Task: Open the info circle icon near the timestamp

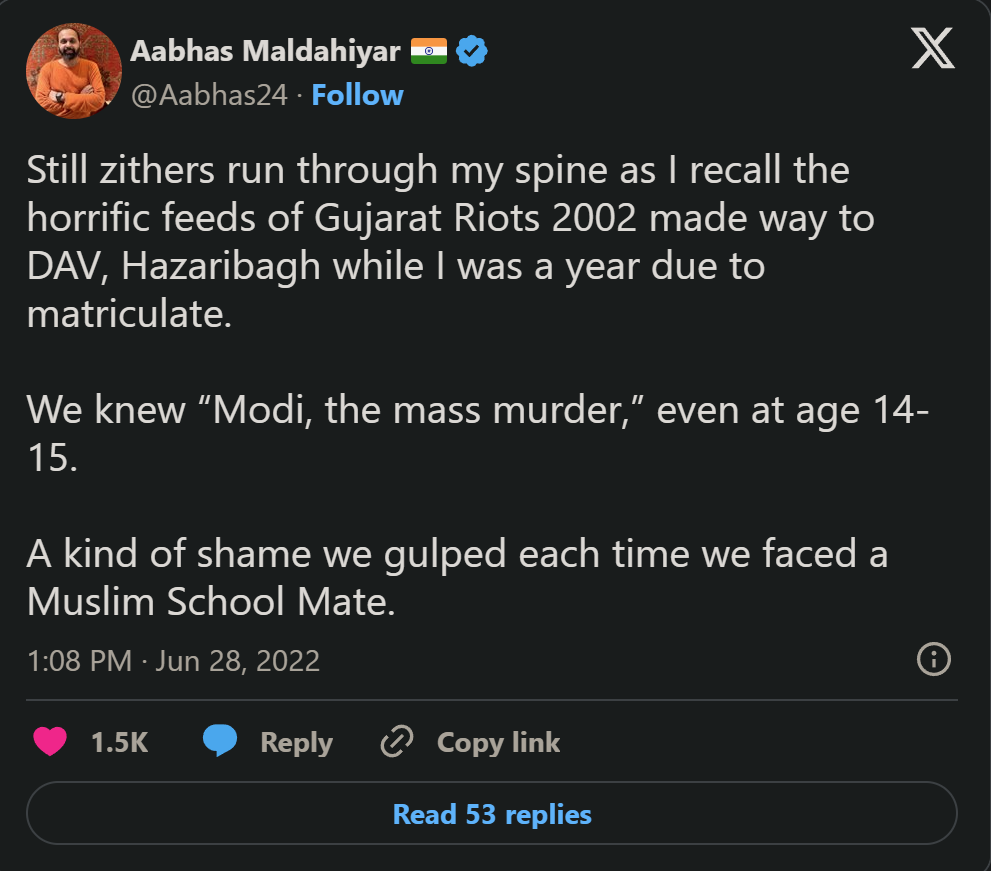Action: tap(933, 659)
